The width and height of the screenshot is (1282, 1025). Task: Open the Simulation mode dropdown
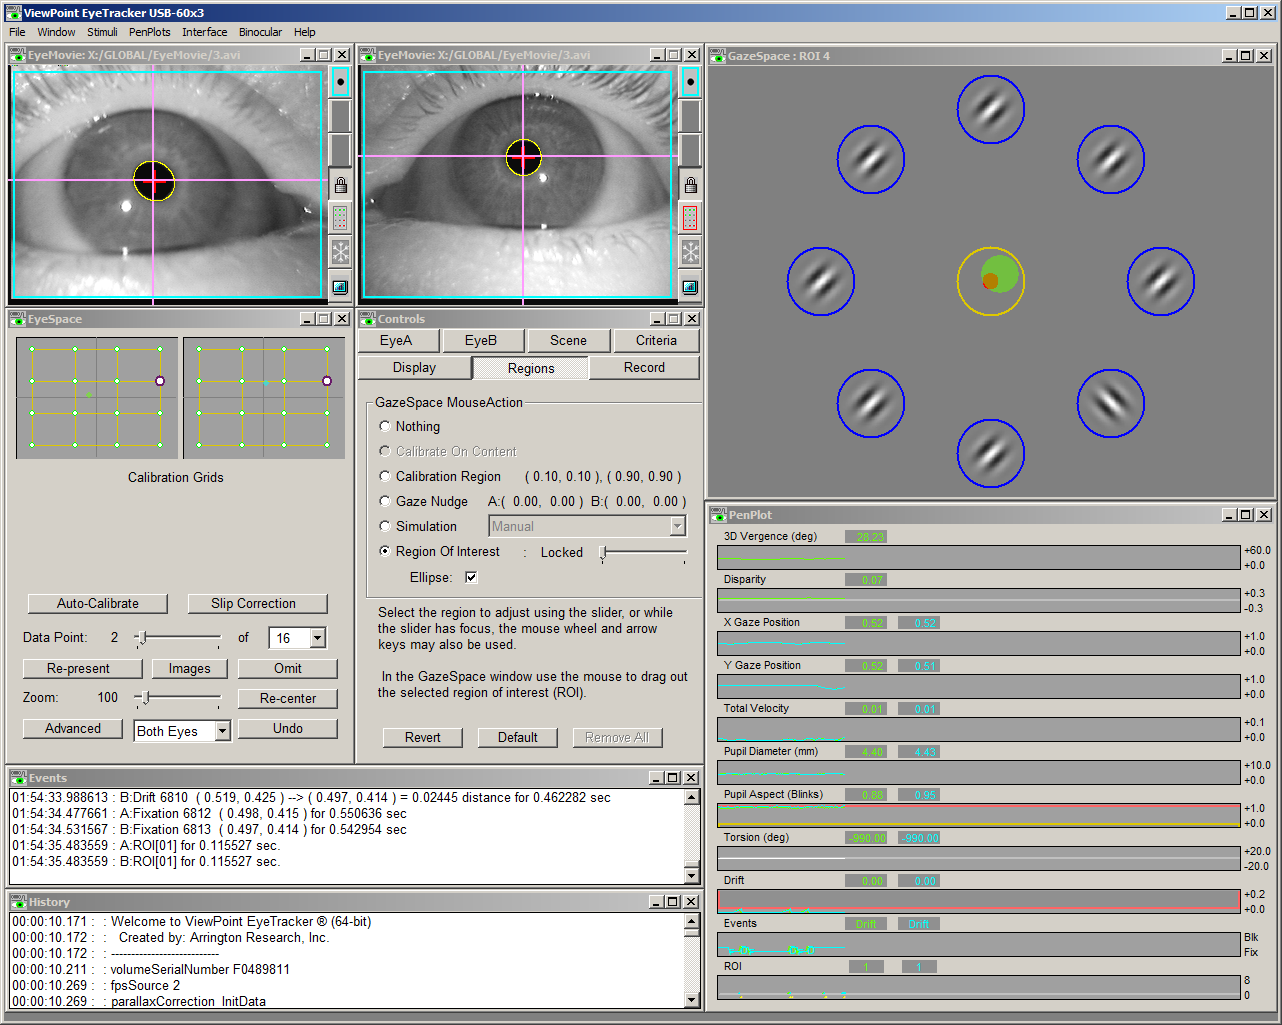coord(679,526)
